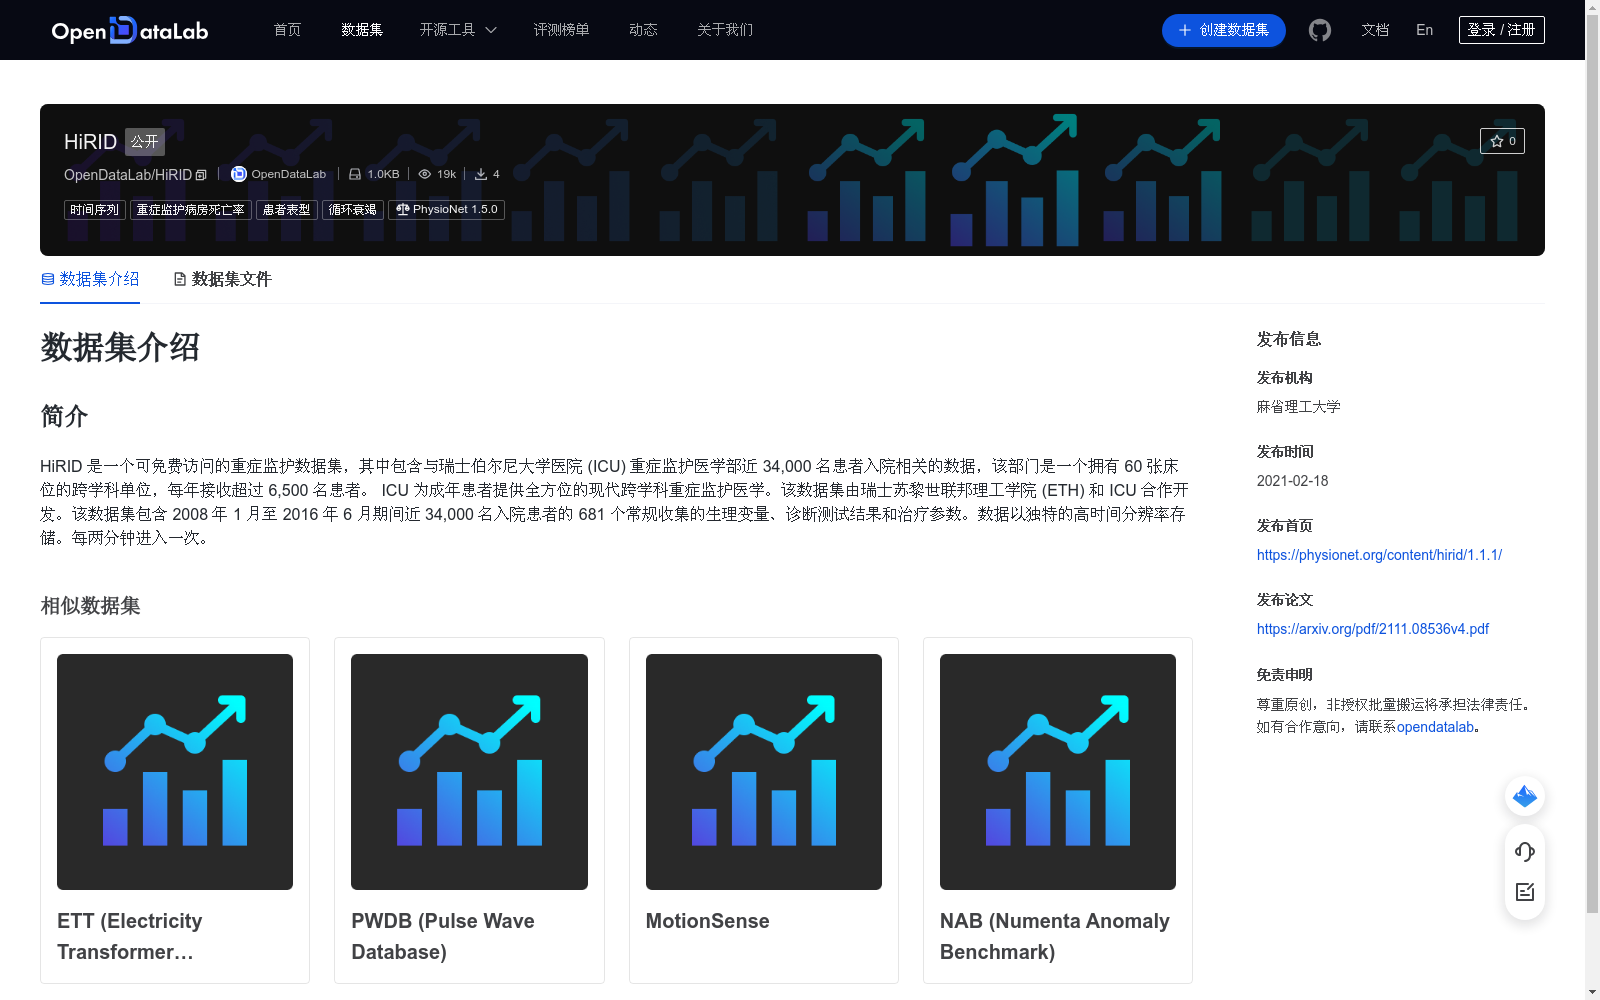Click the PWDB (Pulse Wave Database) title
Viewport: 1600px width, 1000px height.
pos(443,936)
